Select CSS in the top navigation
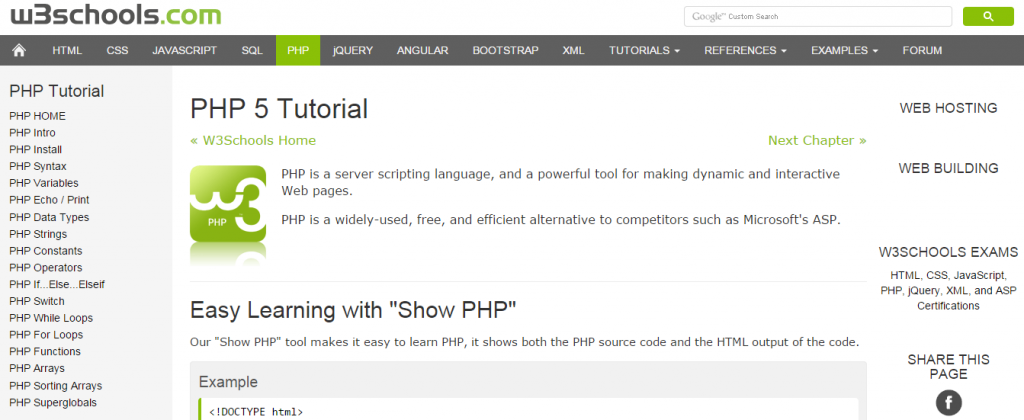The image size is (1024, 420). [x=118, y=50]
